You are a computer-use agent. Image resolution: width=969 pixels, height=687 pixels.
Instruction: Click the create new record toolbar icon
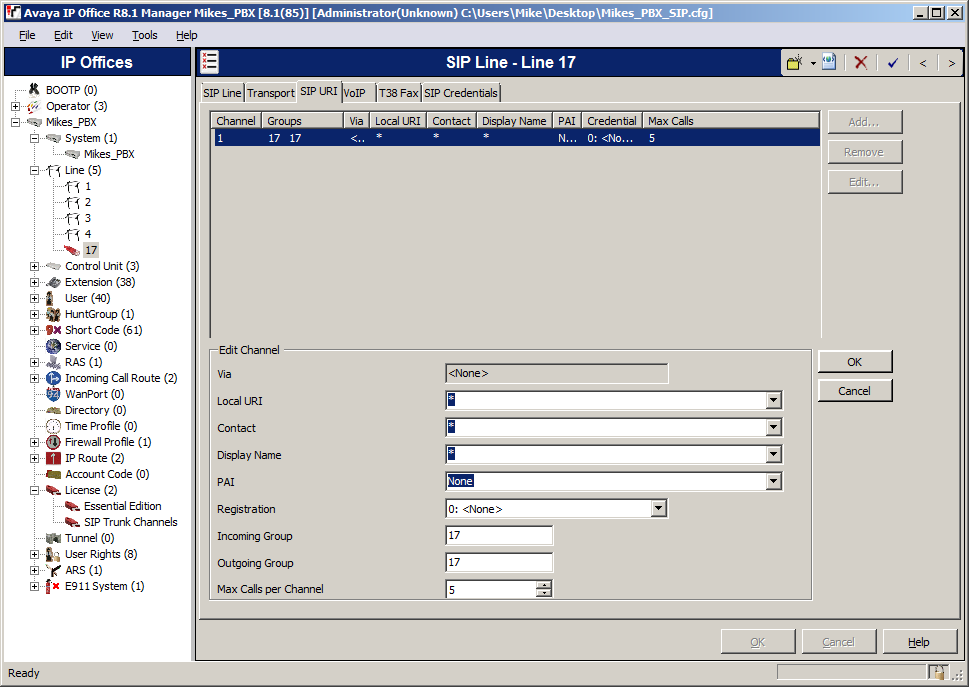point(795,62)
